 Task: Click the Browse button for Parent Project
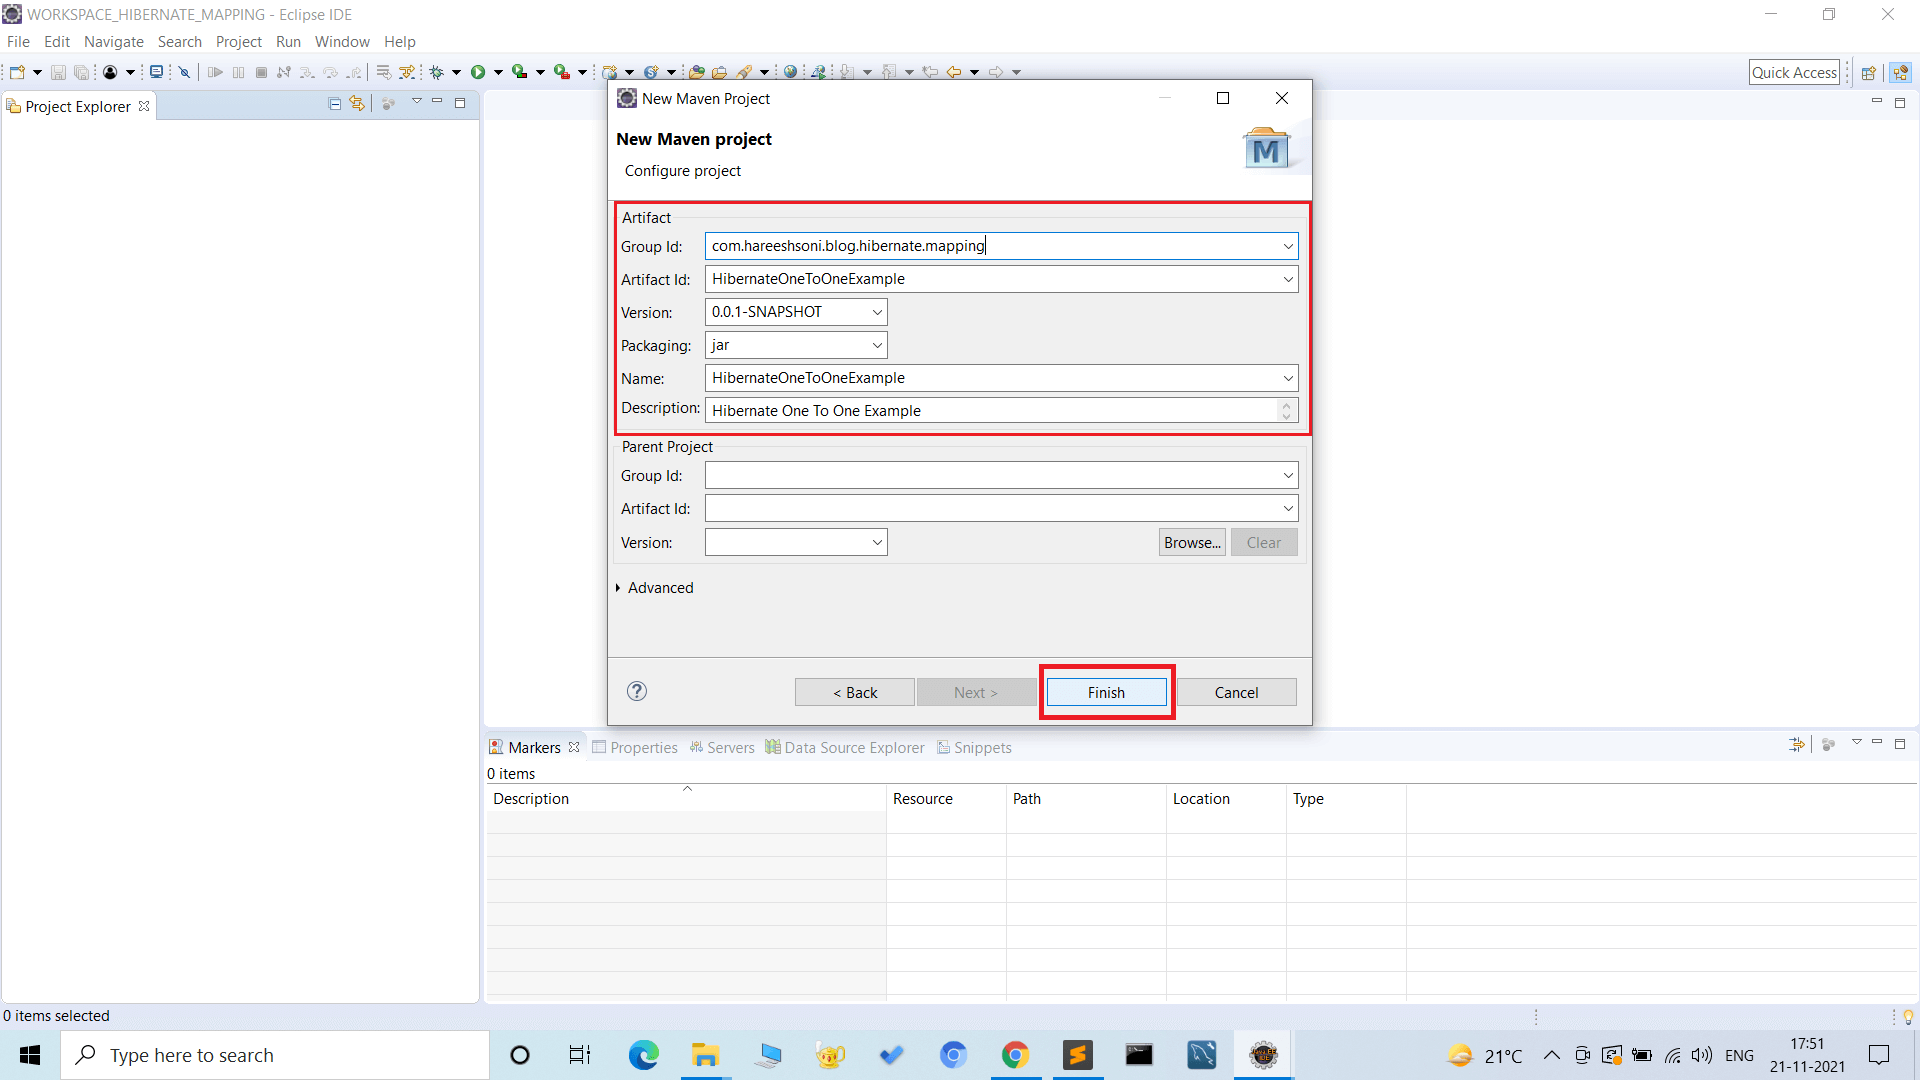click(1191, 542)
